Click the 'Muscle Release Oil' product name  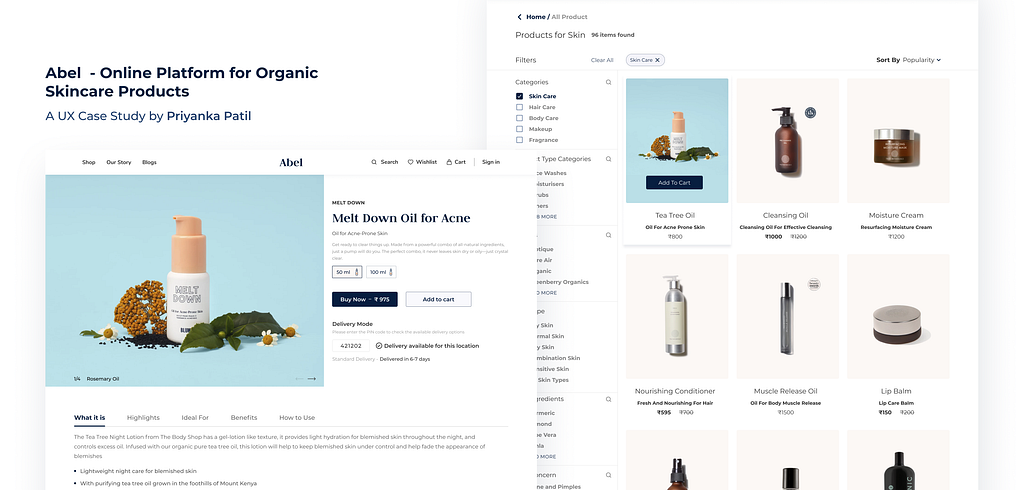click(786, 391)
